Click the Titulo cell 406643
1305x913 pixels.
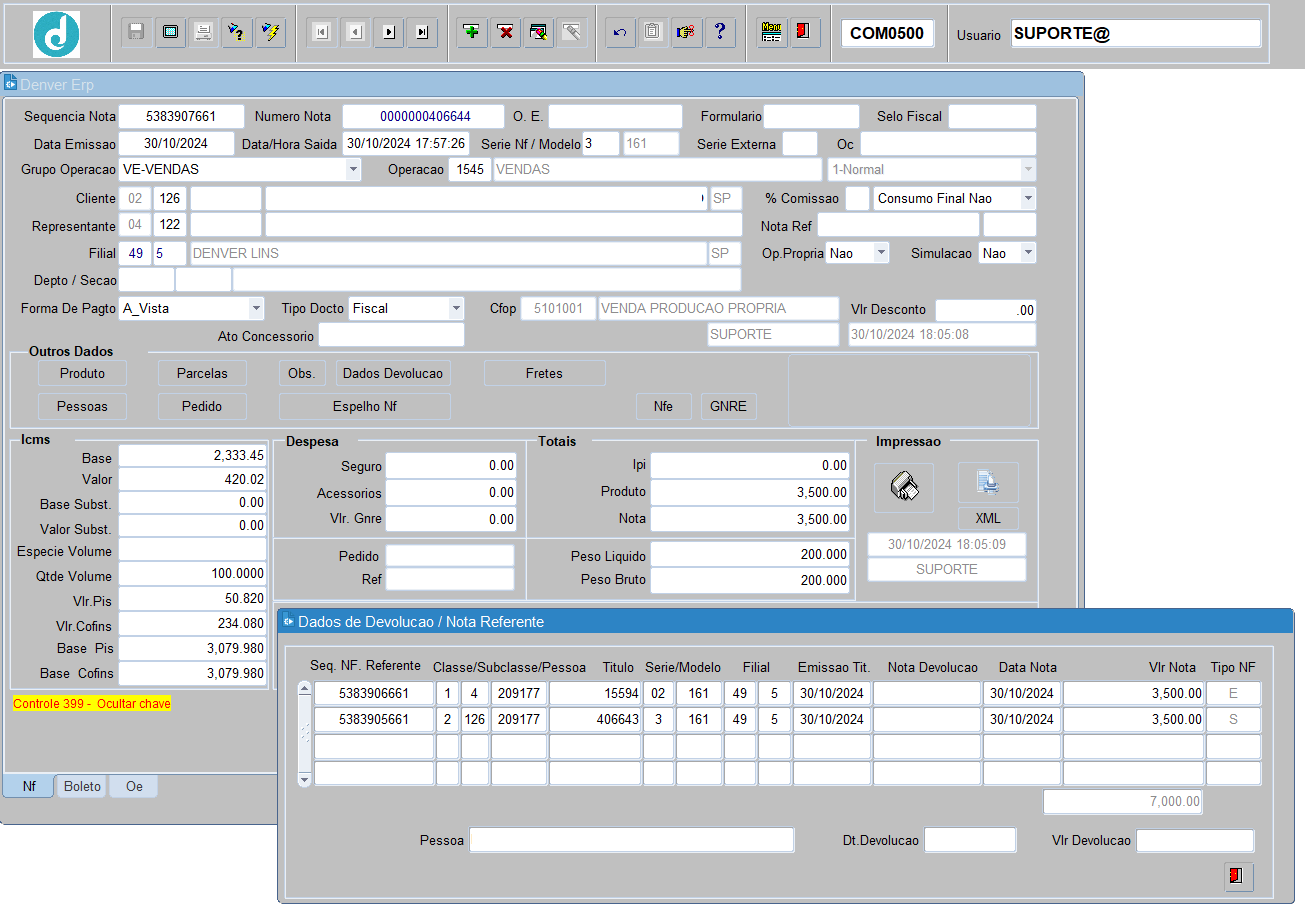pyautogui.click(x=595, y=719)
